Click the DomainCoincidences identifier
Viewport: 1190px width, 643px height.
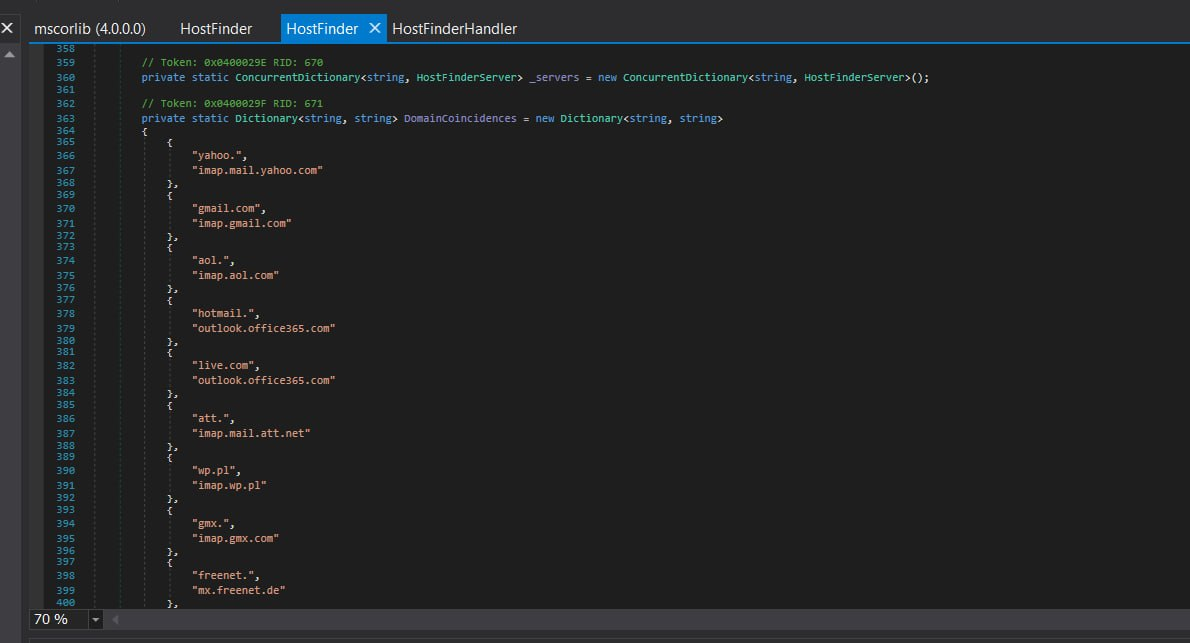click(460, 118)
